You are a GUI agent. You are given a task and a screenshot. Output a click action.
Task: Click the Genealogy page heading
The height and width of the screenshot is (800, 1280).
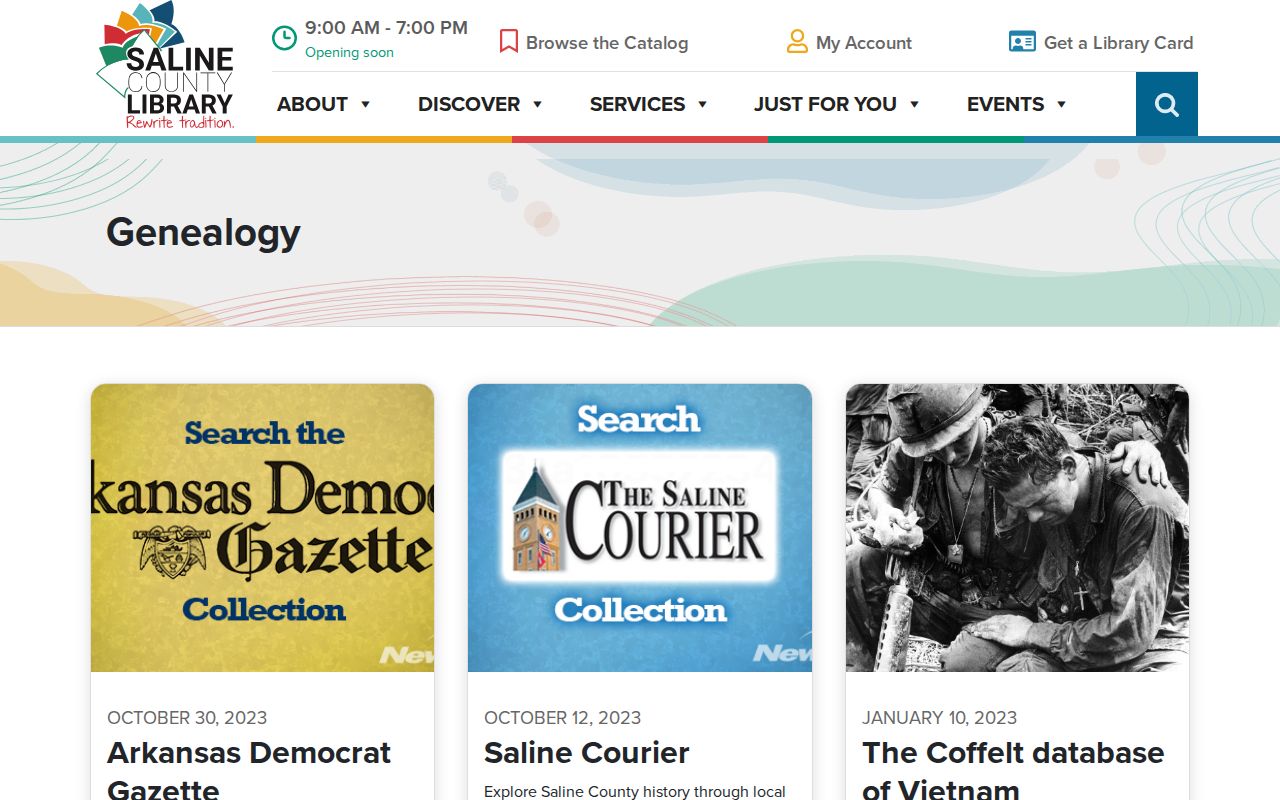[203, 232]
